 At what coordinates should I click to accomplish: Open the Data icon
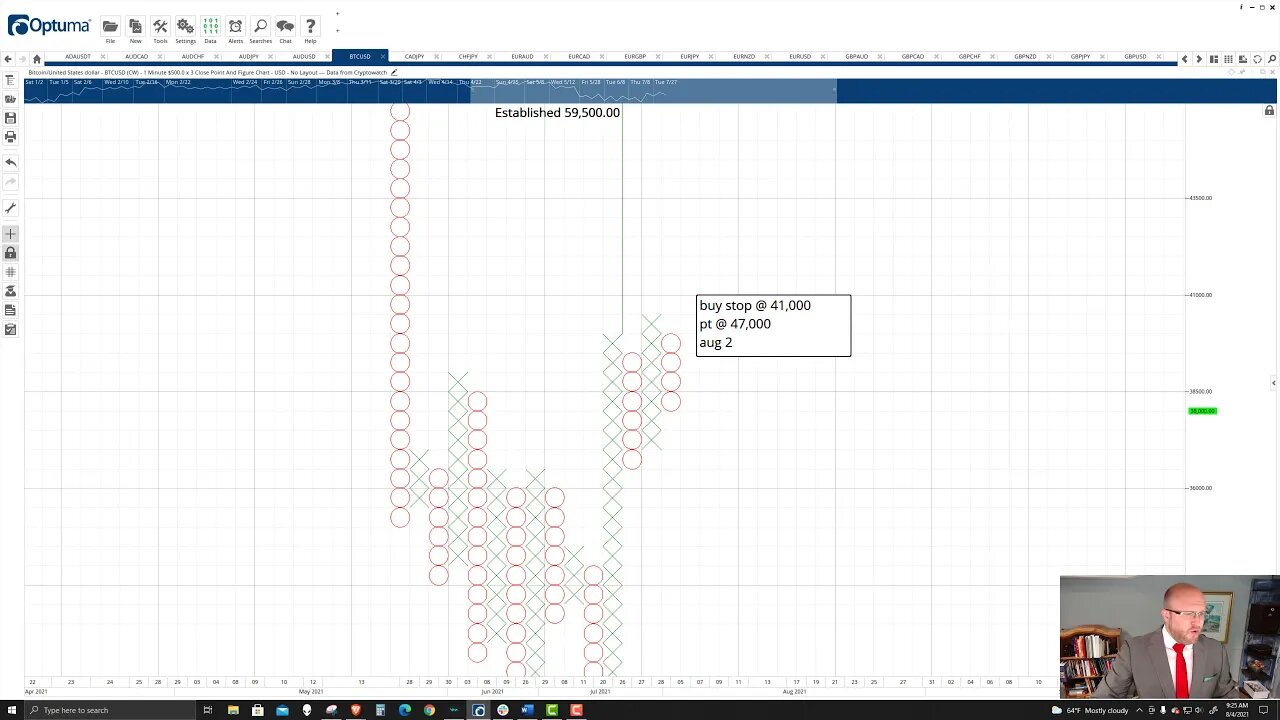coord(210,29)
